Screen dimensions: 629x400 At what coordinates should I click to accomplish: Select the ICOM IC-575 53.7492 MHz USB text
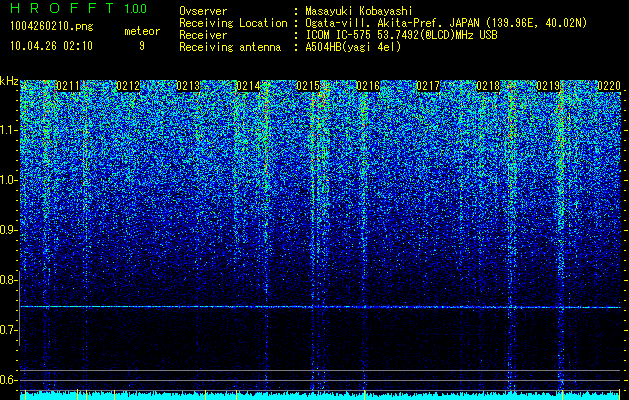pos(401,35)
